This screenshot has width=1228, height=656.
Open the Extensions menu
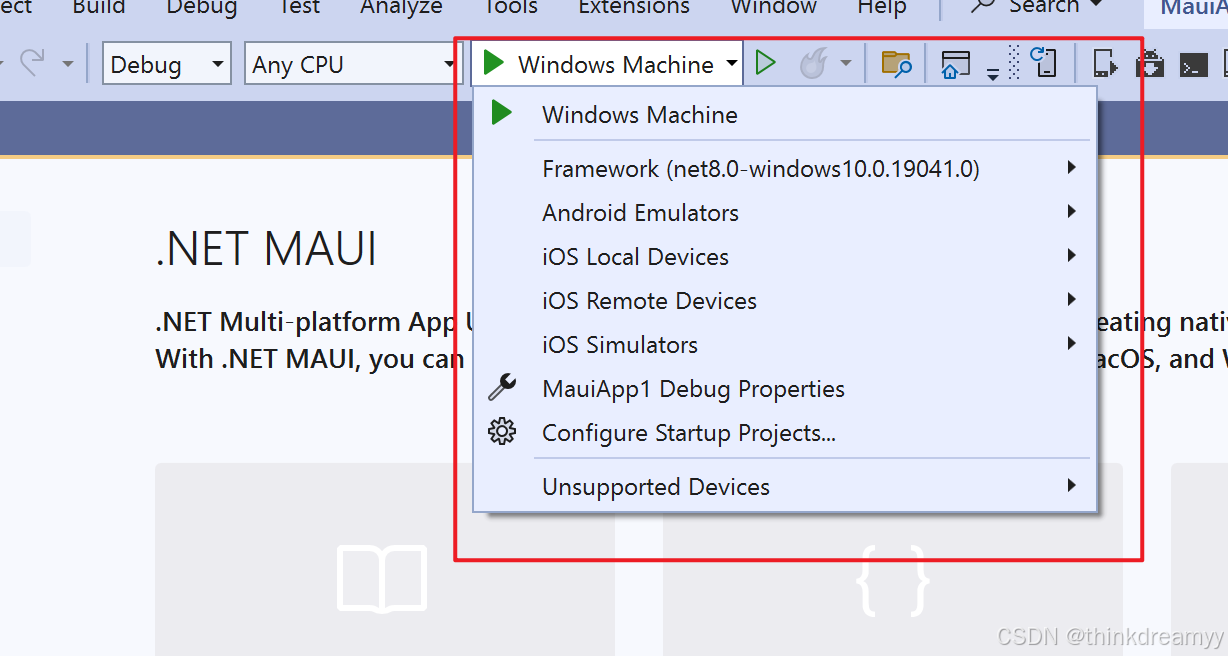(634, 7)
